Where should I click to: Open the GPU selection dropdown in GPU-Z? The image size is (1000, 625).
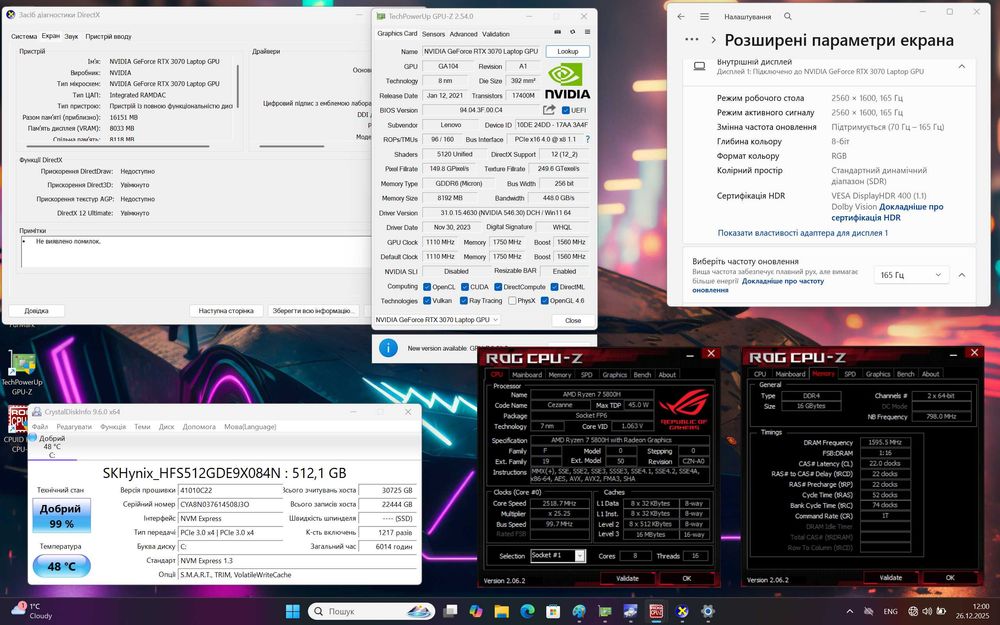[437, 320]
